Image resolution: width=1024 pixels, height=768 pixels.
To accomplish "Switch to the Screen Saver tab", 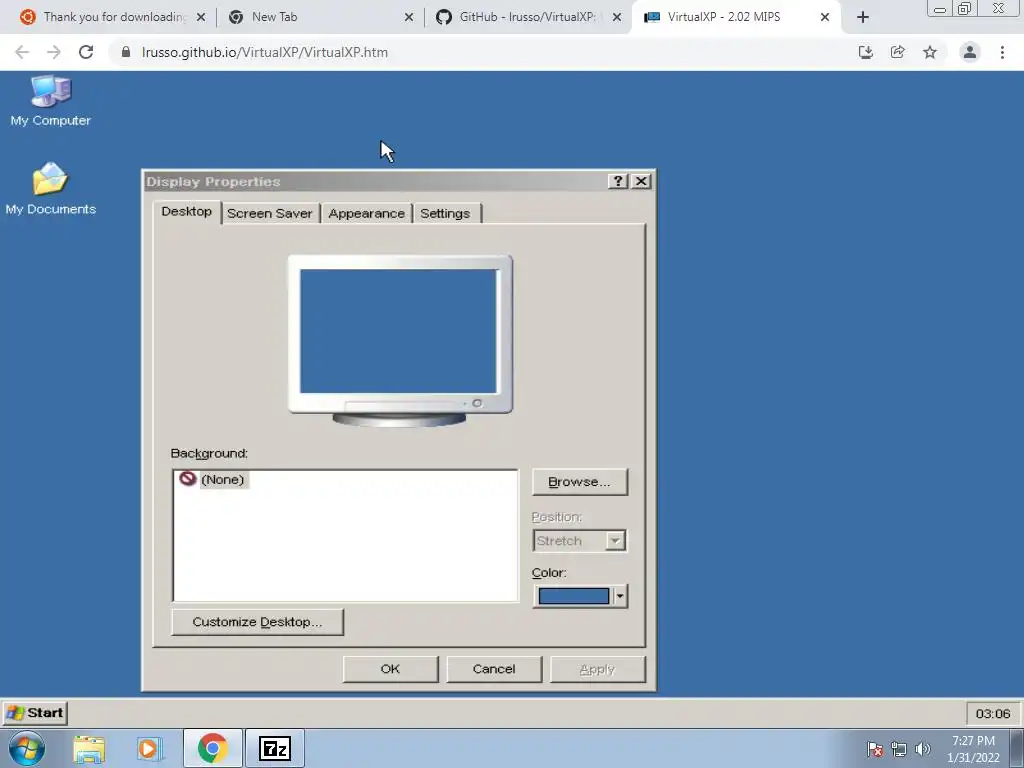I will pos(270,214).
